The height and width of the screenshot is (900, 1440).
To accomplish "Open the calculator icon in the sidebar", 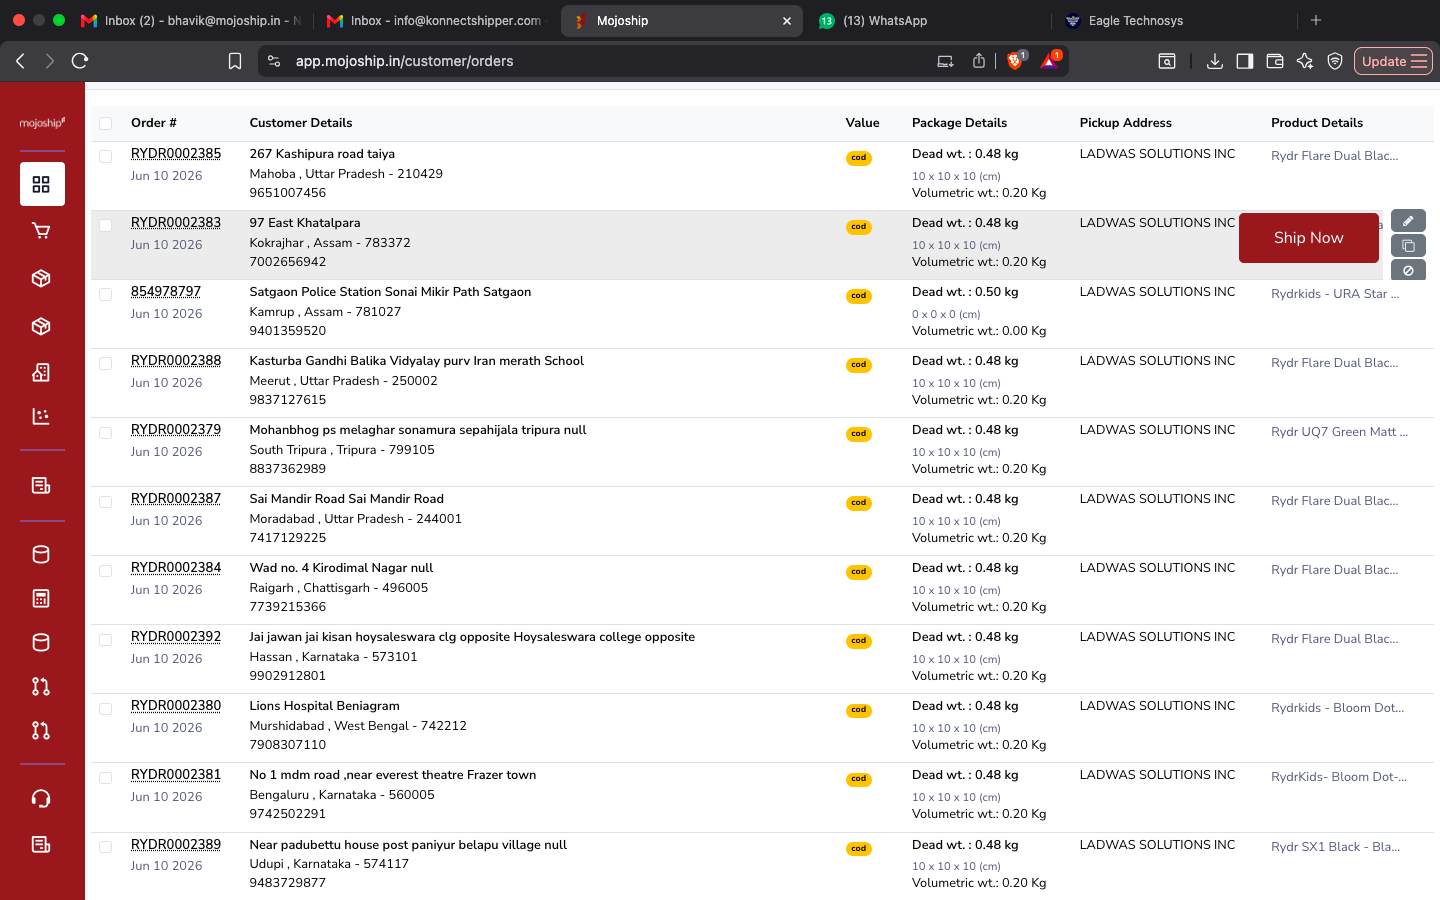I will 41,598.
